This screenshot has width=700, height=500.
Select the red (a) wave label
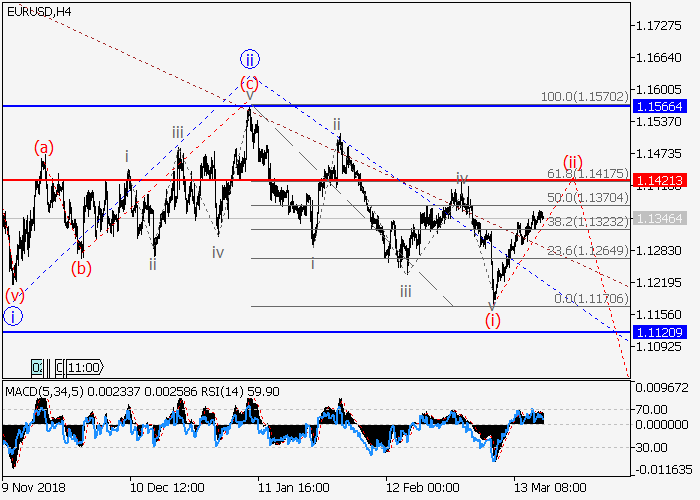click(43, 148)
